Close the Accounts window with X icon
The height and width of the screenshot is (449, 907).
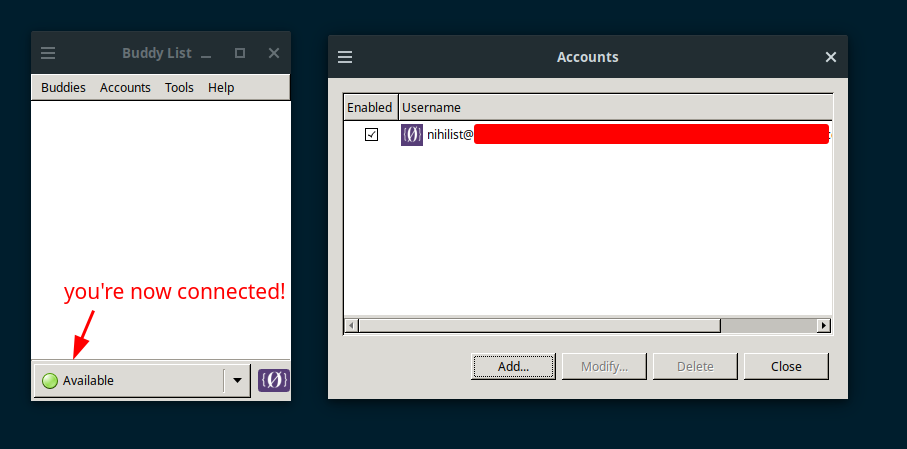point(831,57)
